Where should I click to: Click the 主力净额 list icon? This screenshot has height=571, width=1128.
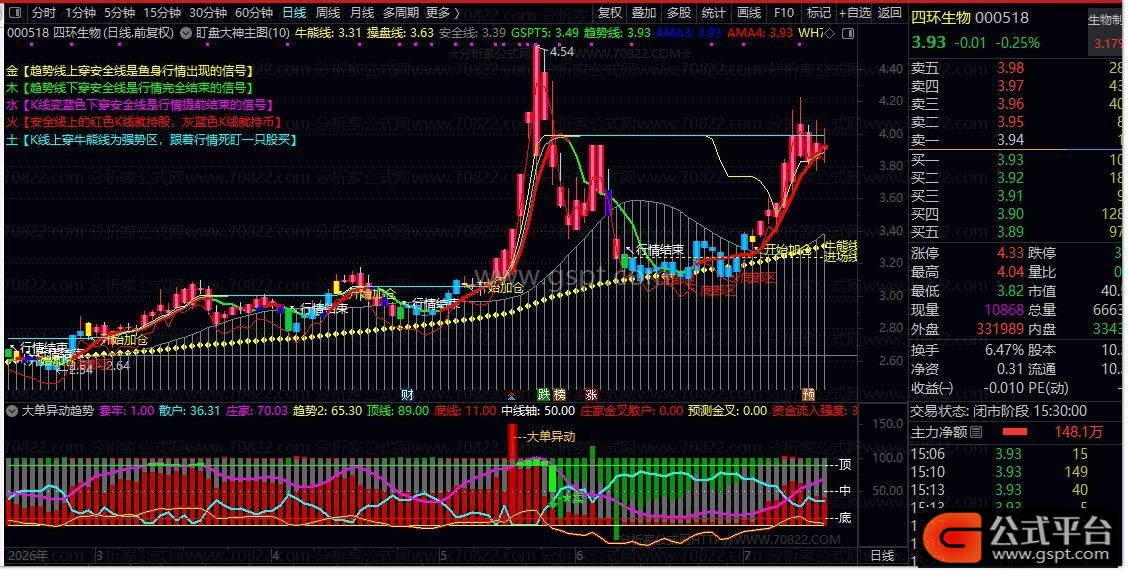click(976, 432)
